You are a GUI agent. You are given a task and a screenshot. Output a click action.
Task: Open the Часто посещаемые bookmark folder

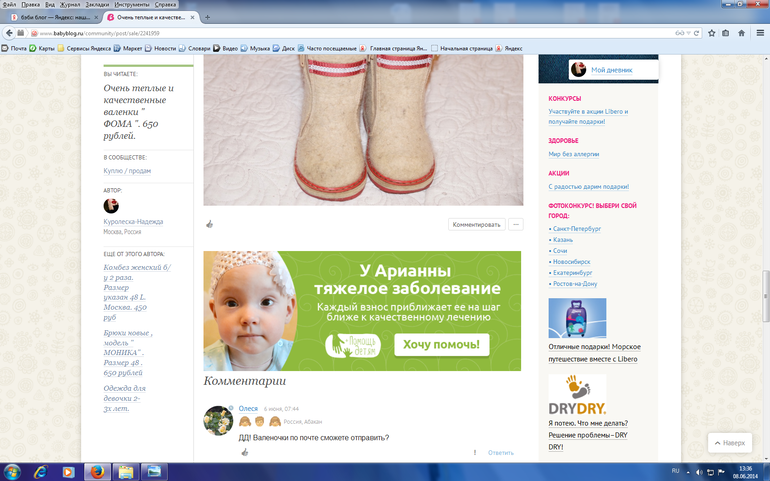coord(327,48)
